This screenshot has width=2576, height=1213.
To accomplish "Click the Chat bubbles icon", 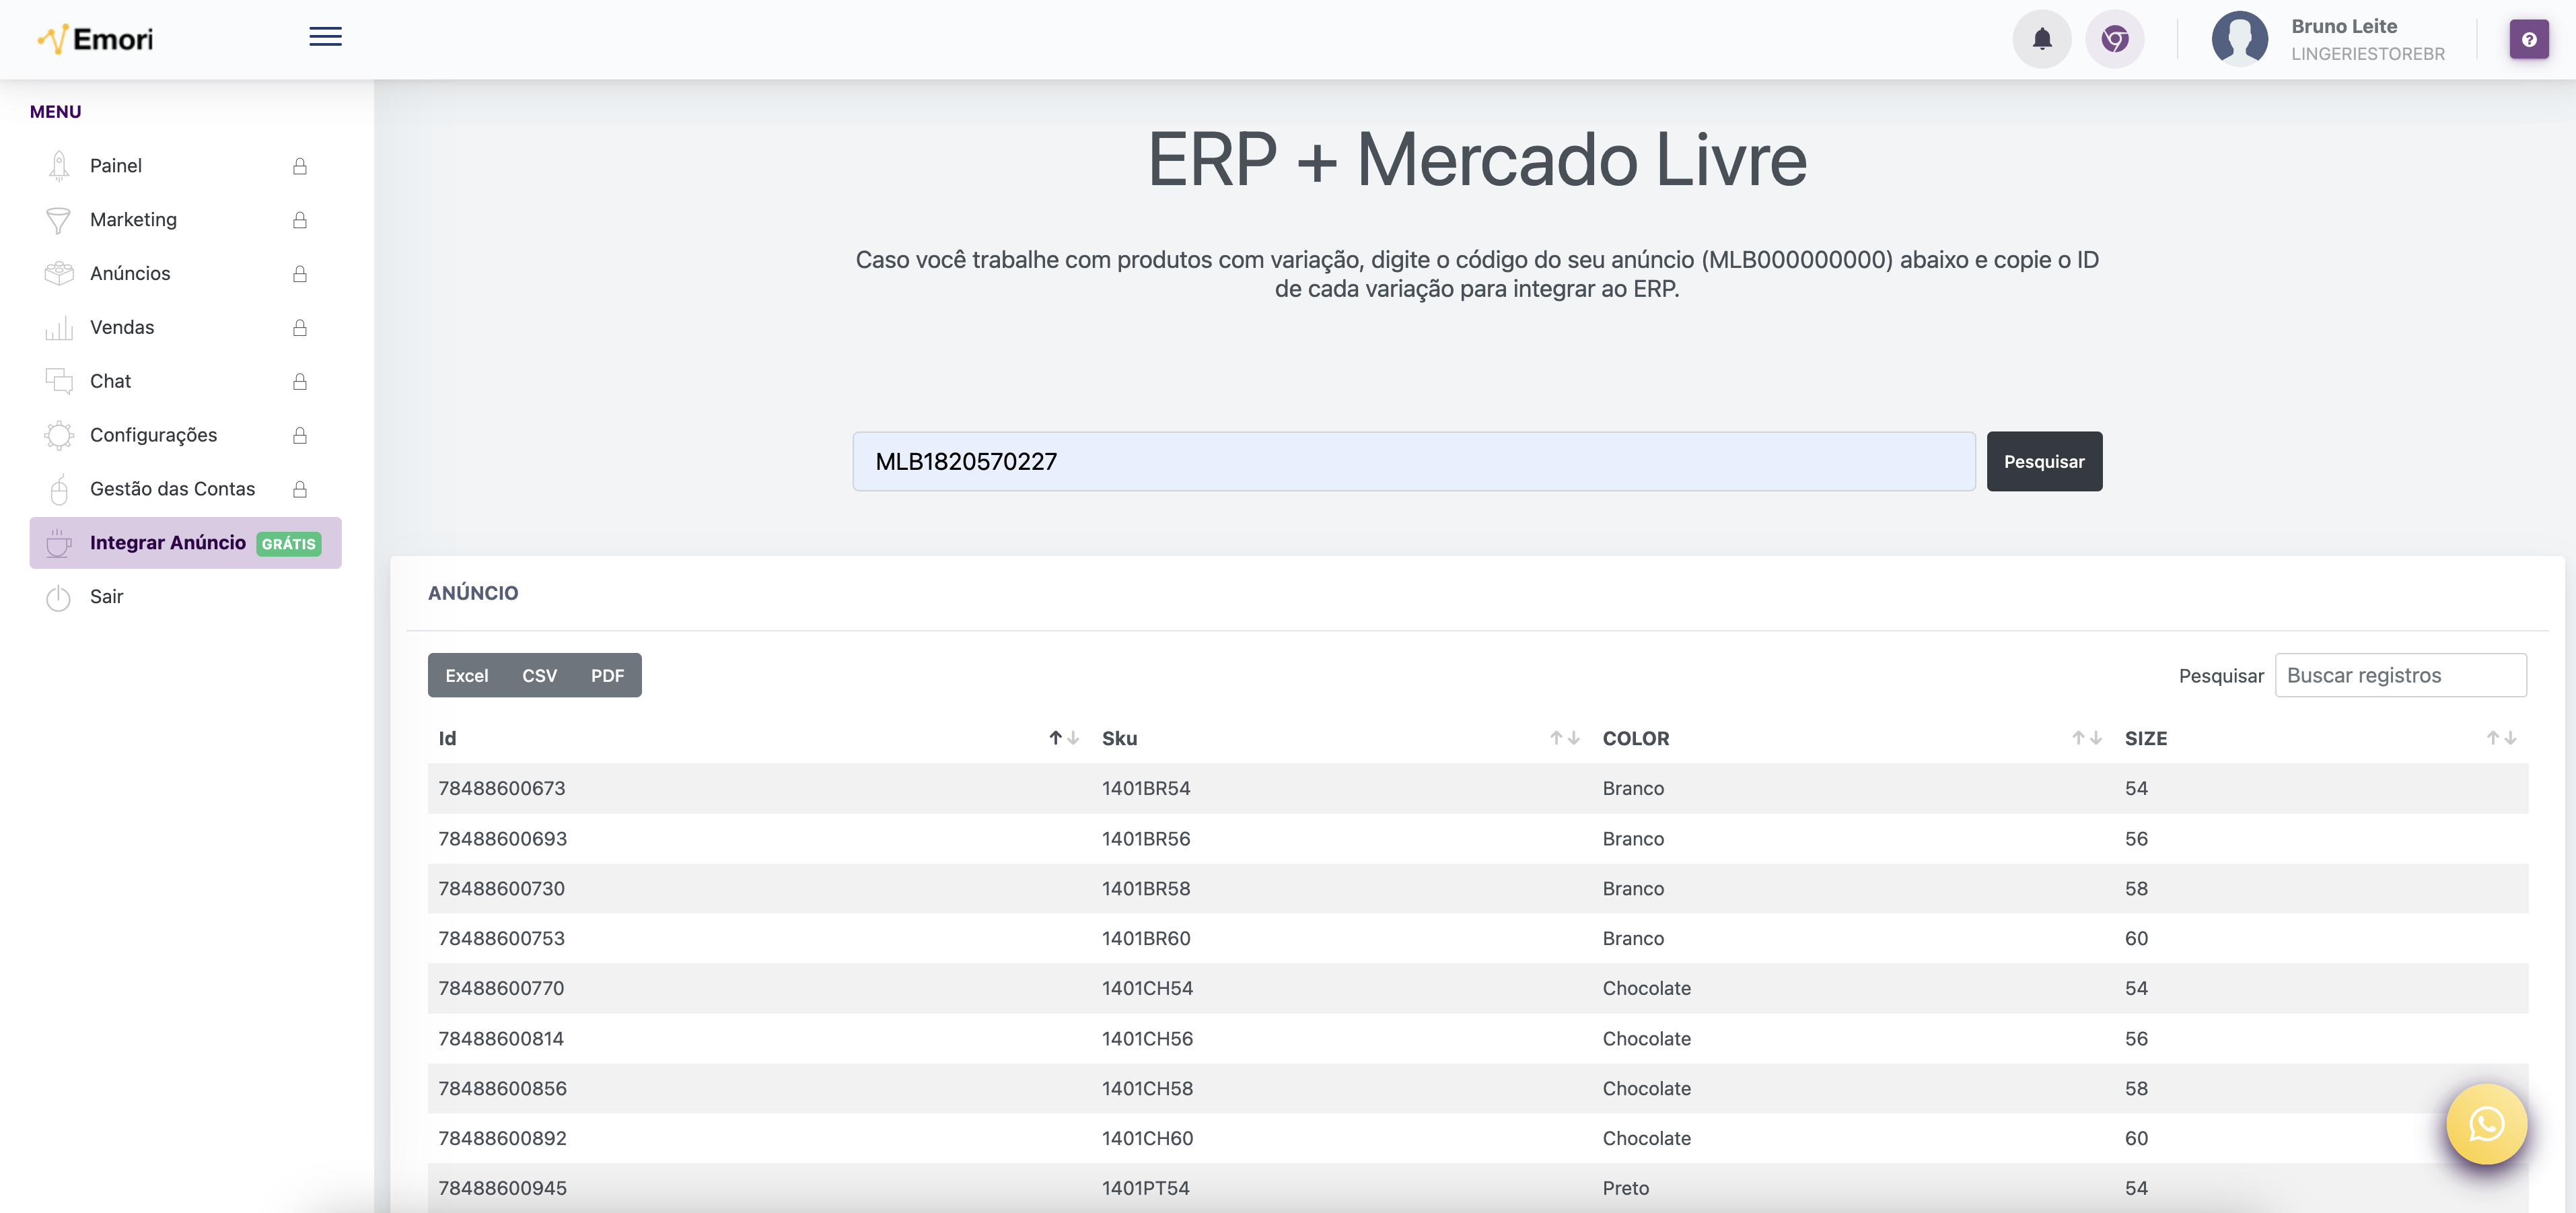I will tap(59, 381).
